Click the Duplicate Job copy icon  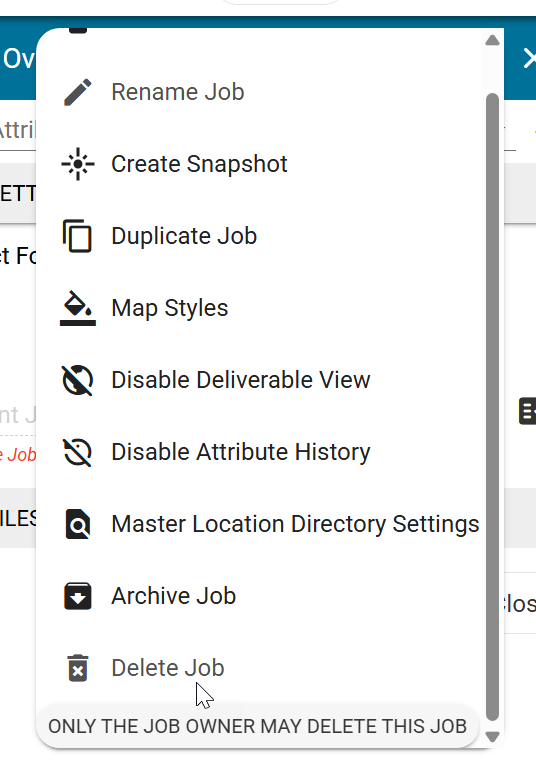pyautogui.click(x=77, y=236)
